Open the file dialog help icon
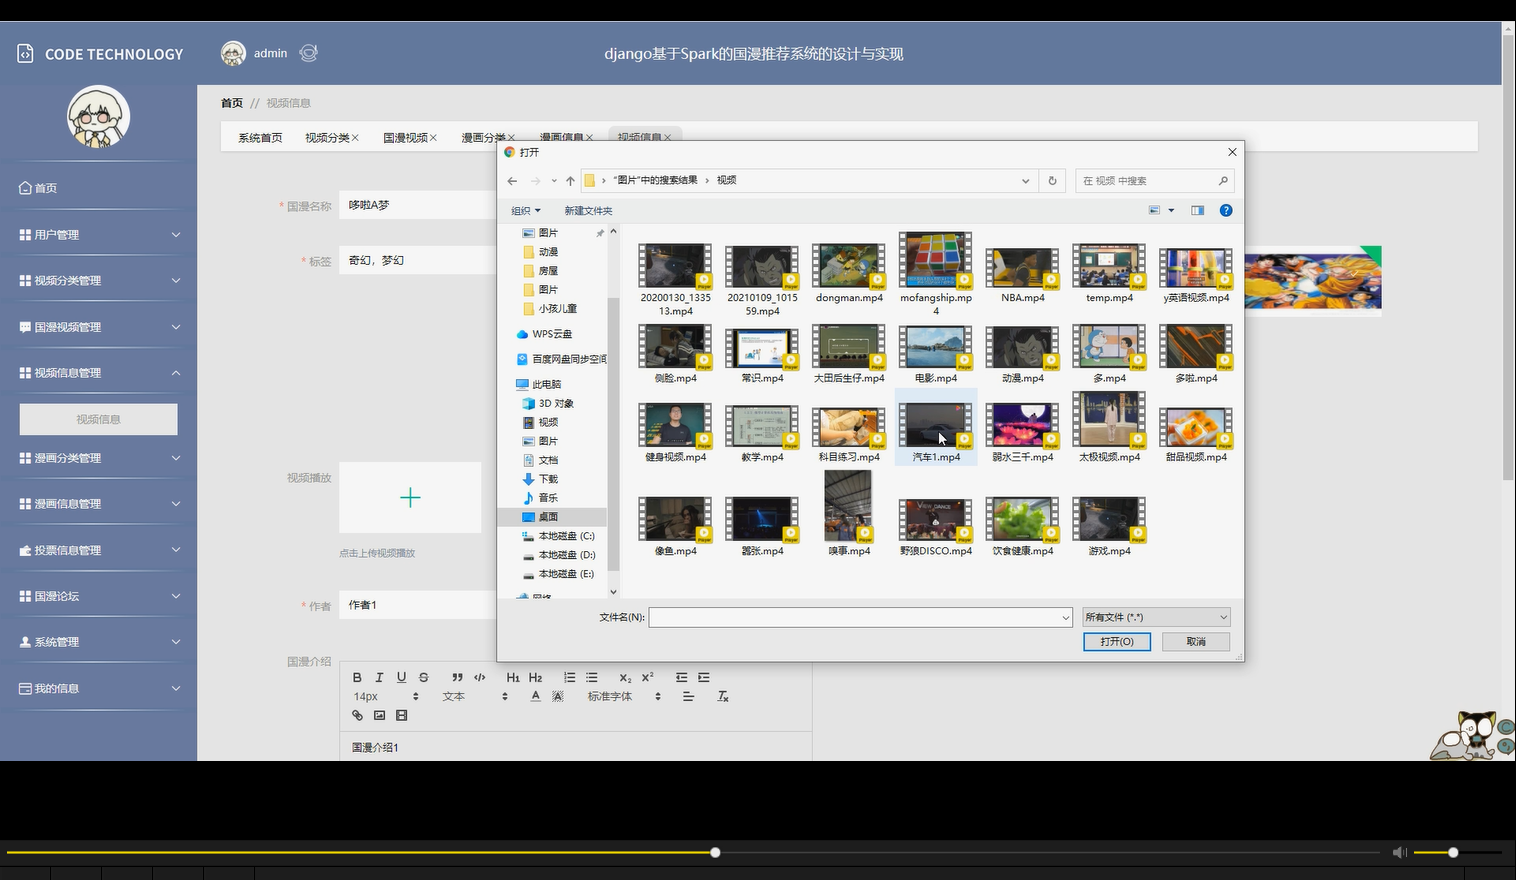The width and height of the screenshot is (1516, 880). 1226,210
